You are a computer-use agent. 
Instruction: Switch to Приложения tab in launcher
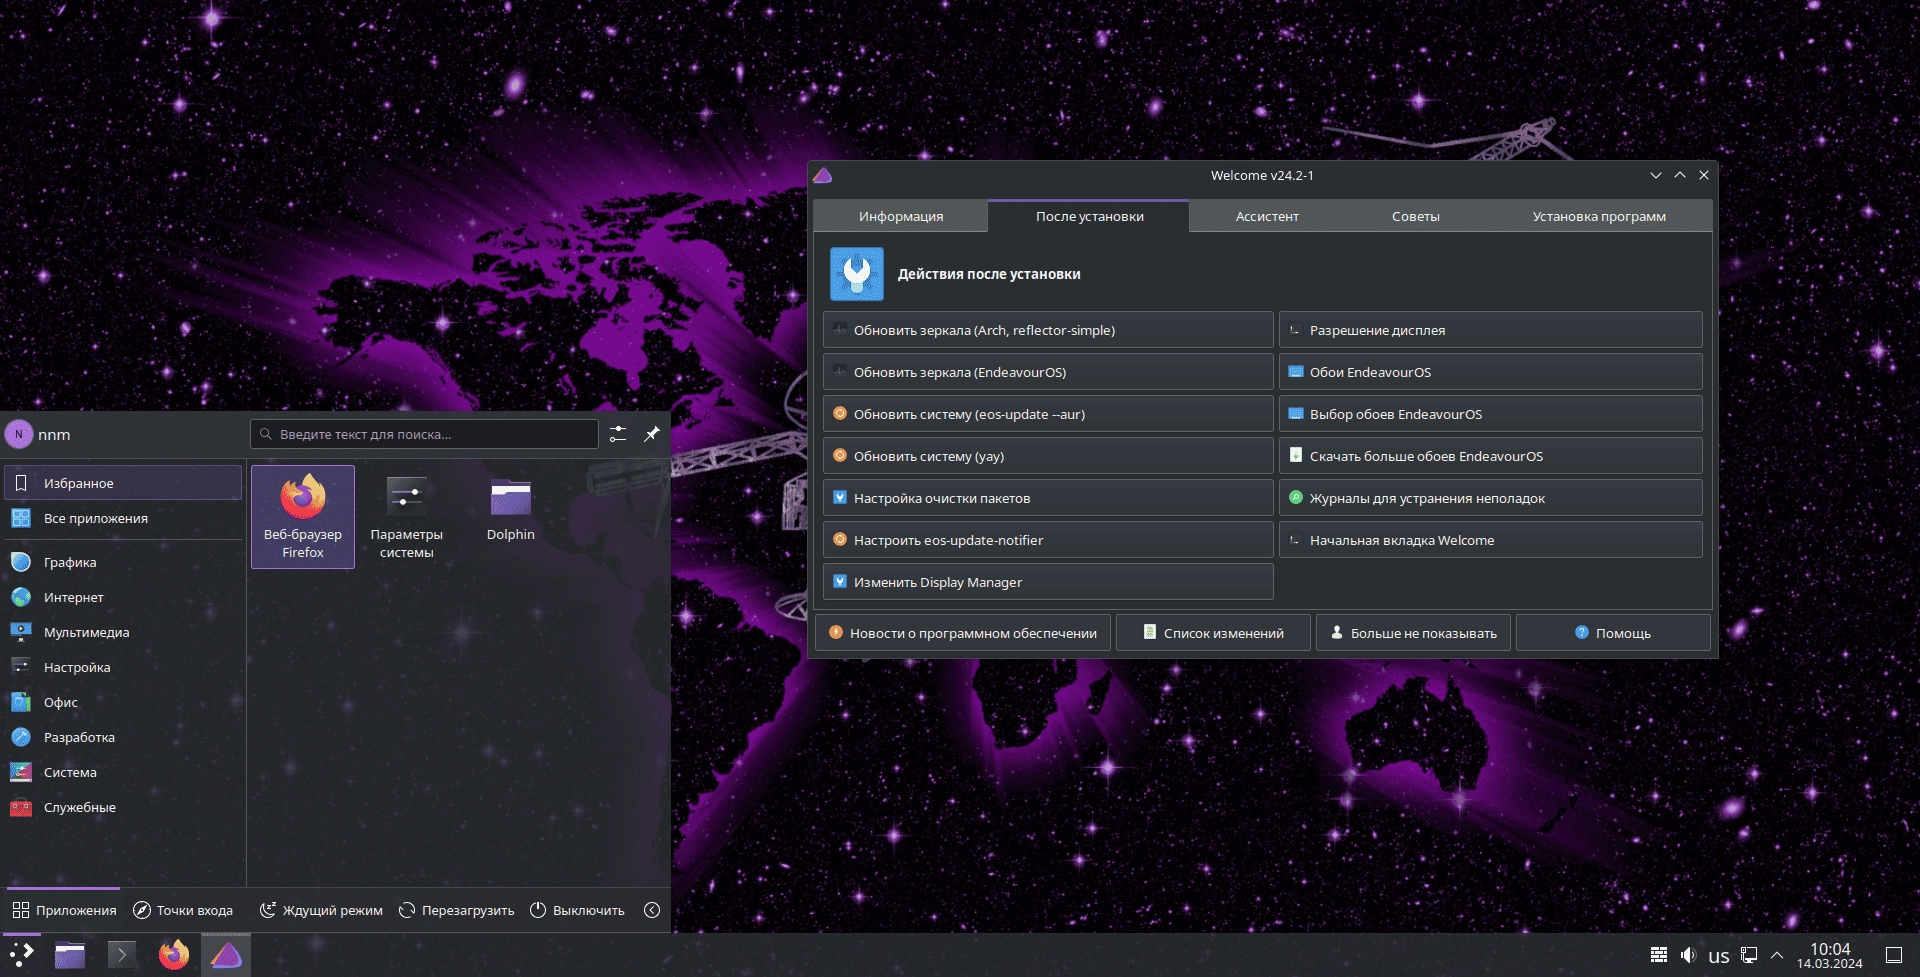pyautogui.click(x=64, y=910)
